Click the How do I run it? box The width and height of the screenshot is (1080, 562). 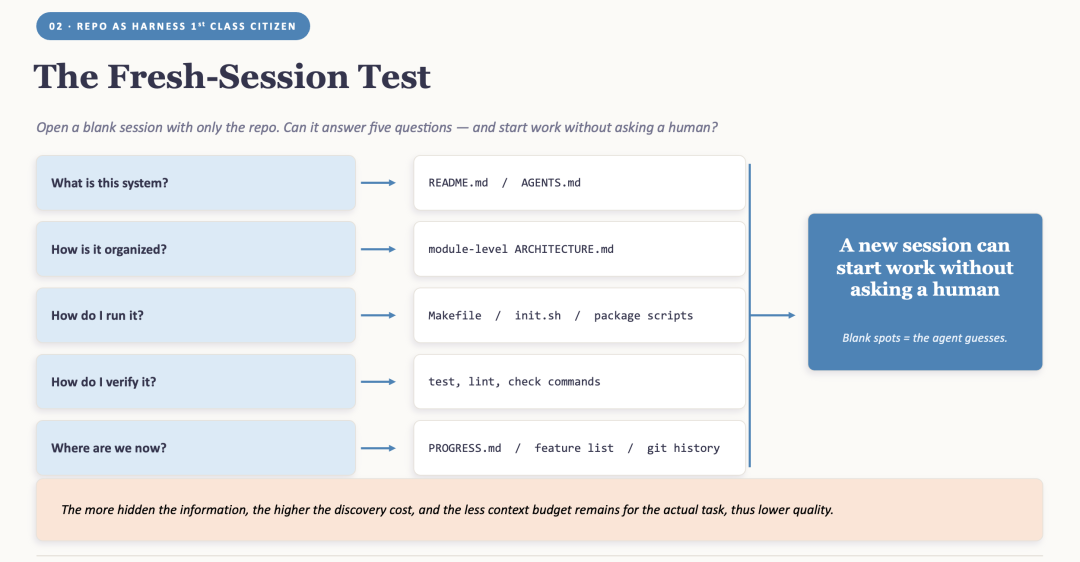(x=196, y=315)
